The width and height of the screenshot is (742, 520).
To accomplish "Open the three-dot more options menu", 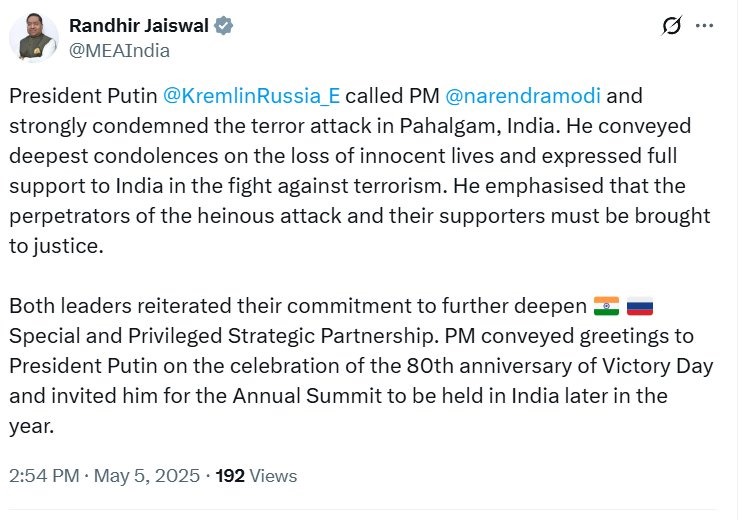I will tap(706, 26).
